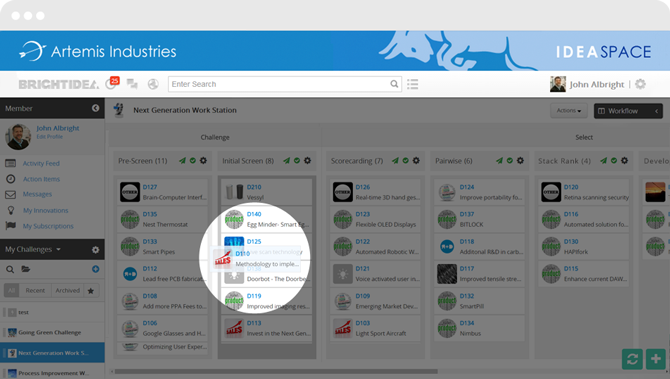Screen dimensions: 670x379
Task: Open Initial Screen stage settings gear
Action: (307, 161)
